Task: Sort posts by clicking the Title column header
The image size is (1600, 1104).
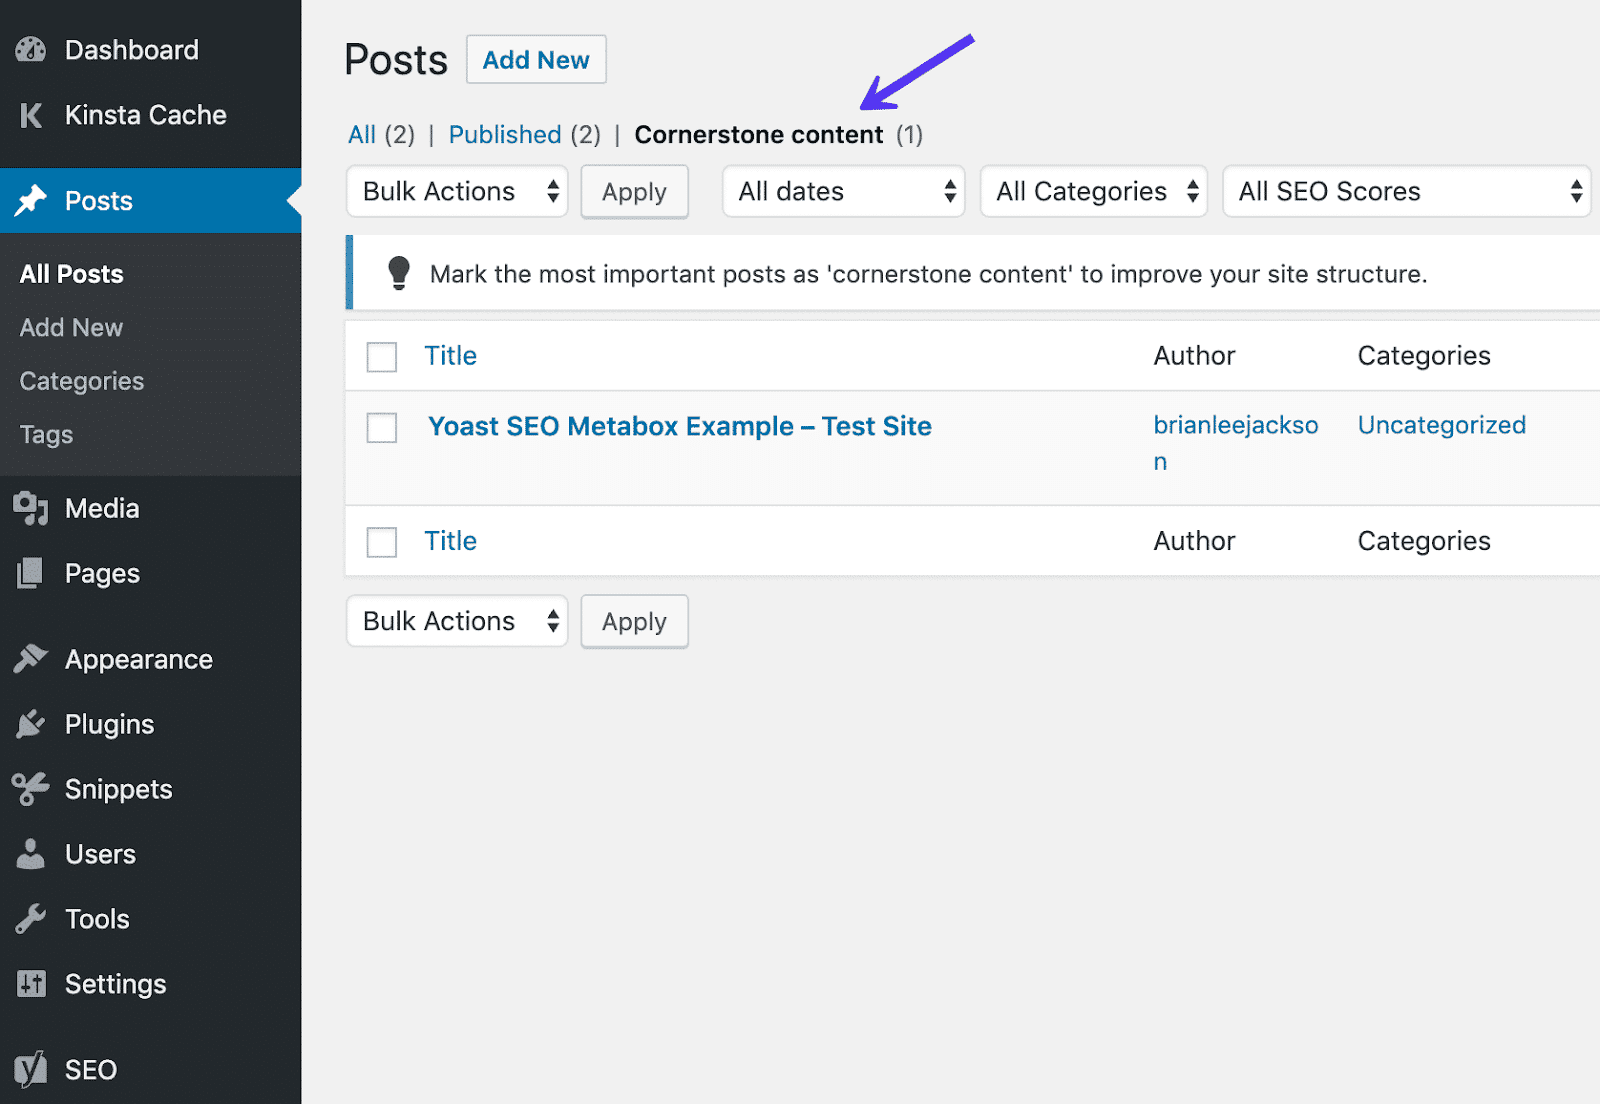Action: [x=450, y=355]
